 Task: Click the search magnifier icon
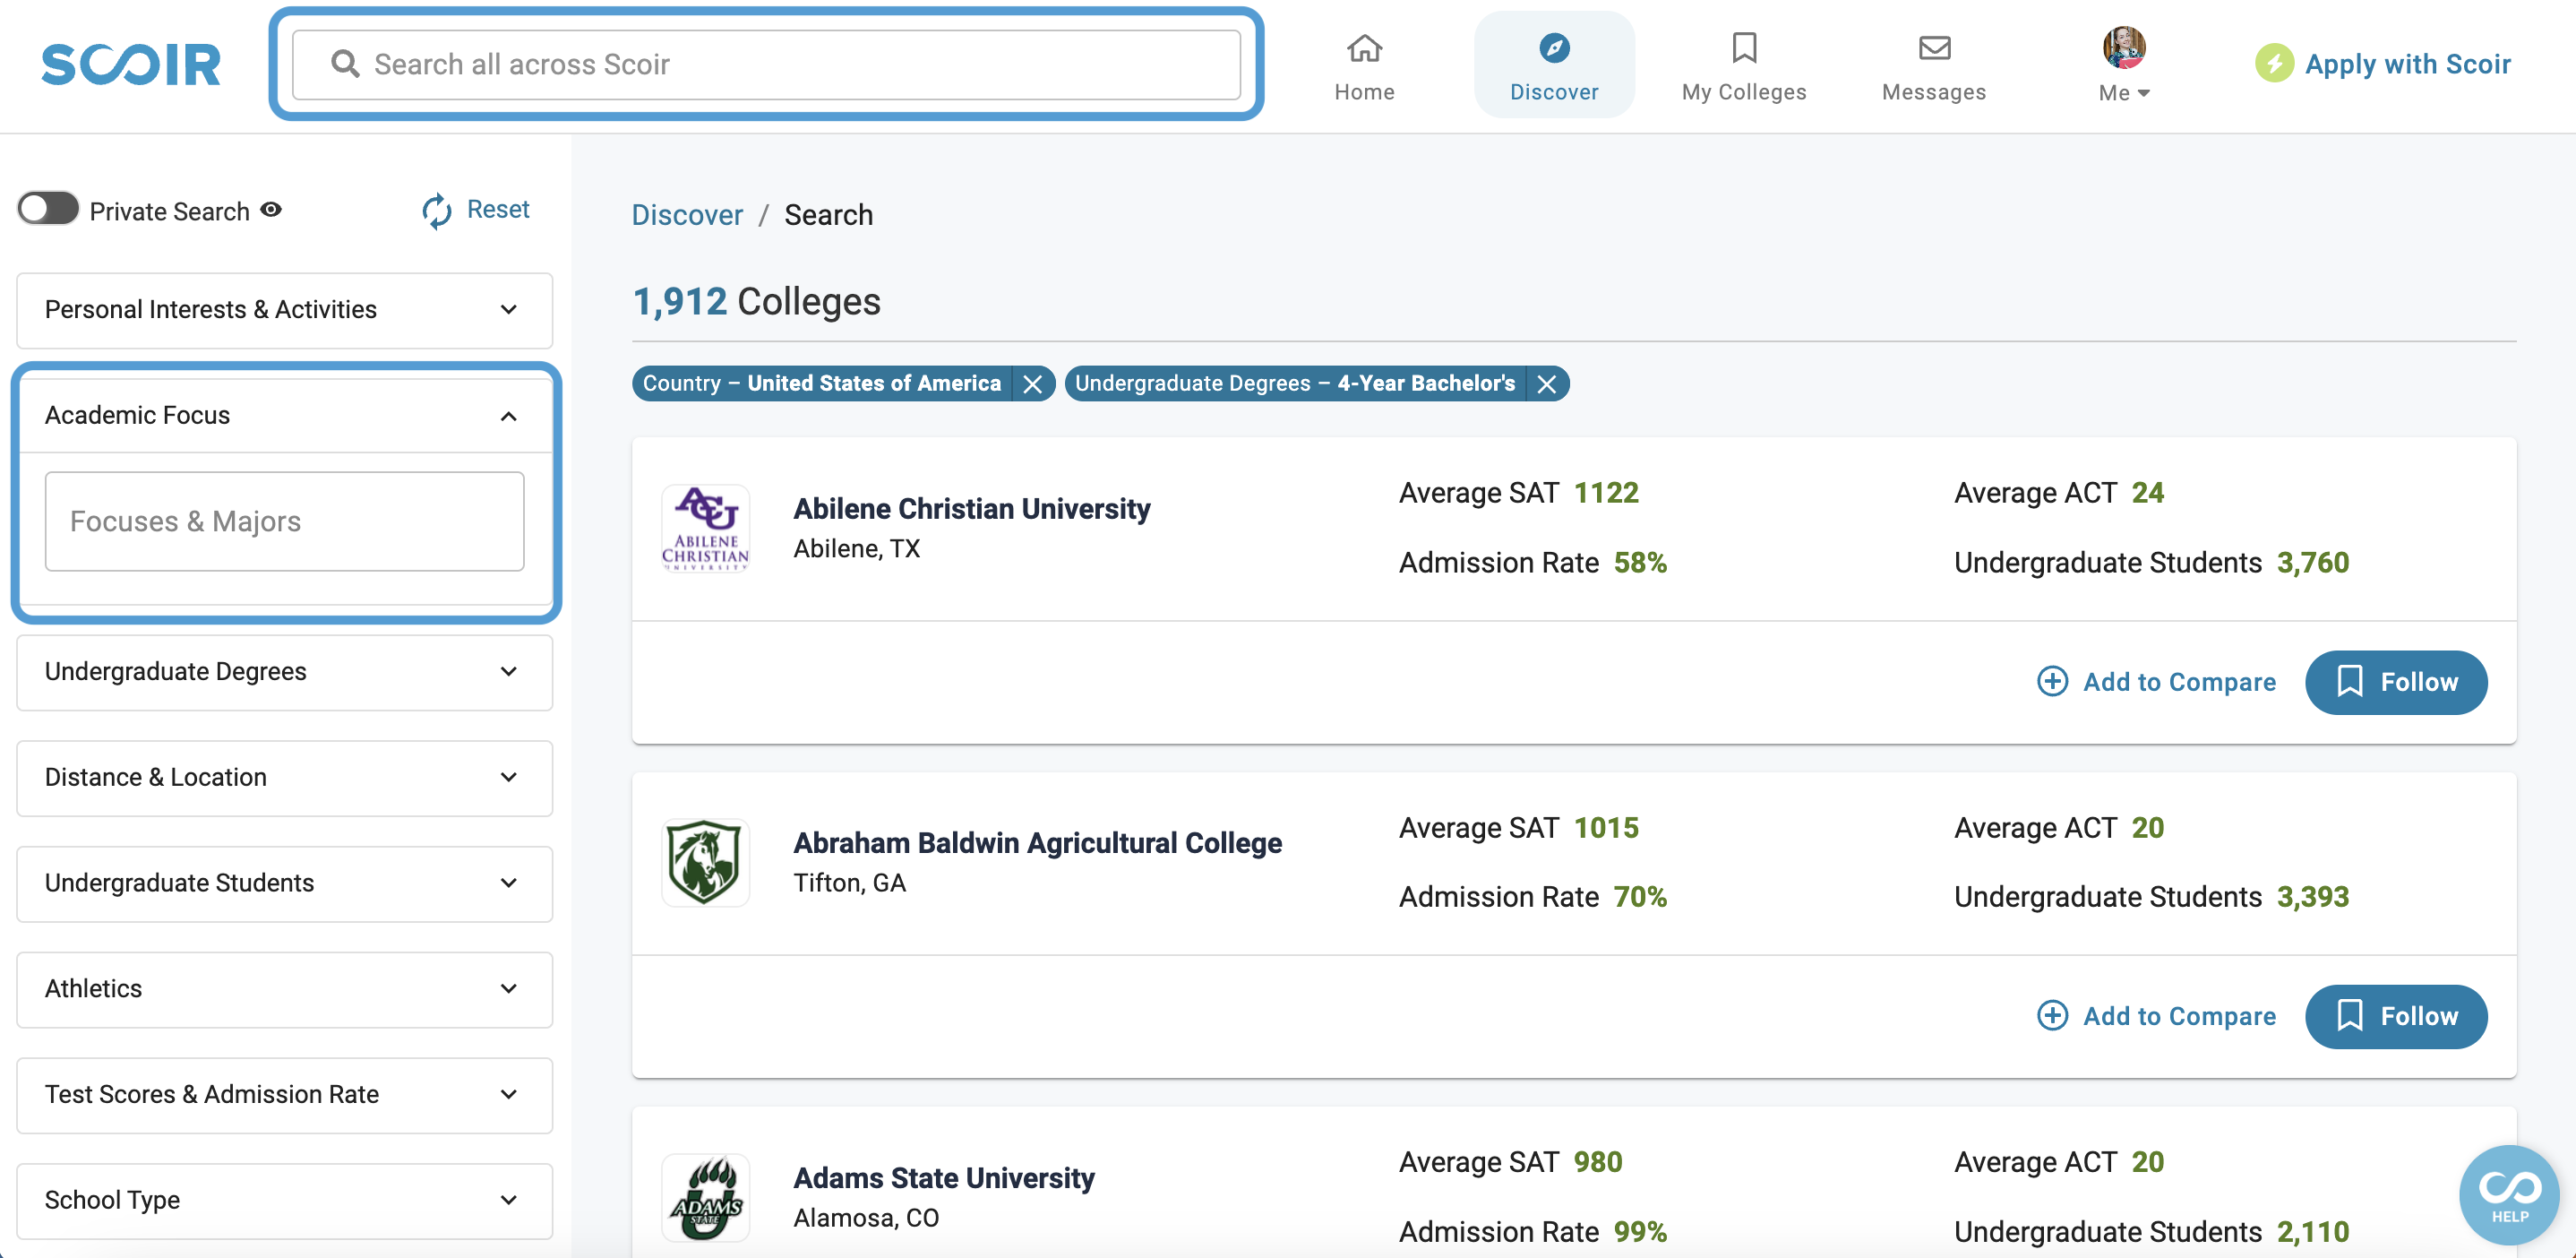click(345, 64)
